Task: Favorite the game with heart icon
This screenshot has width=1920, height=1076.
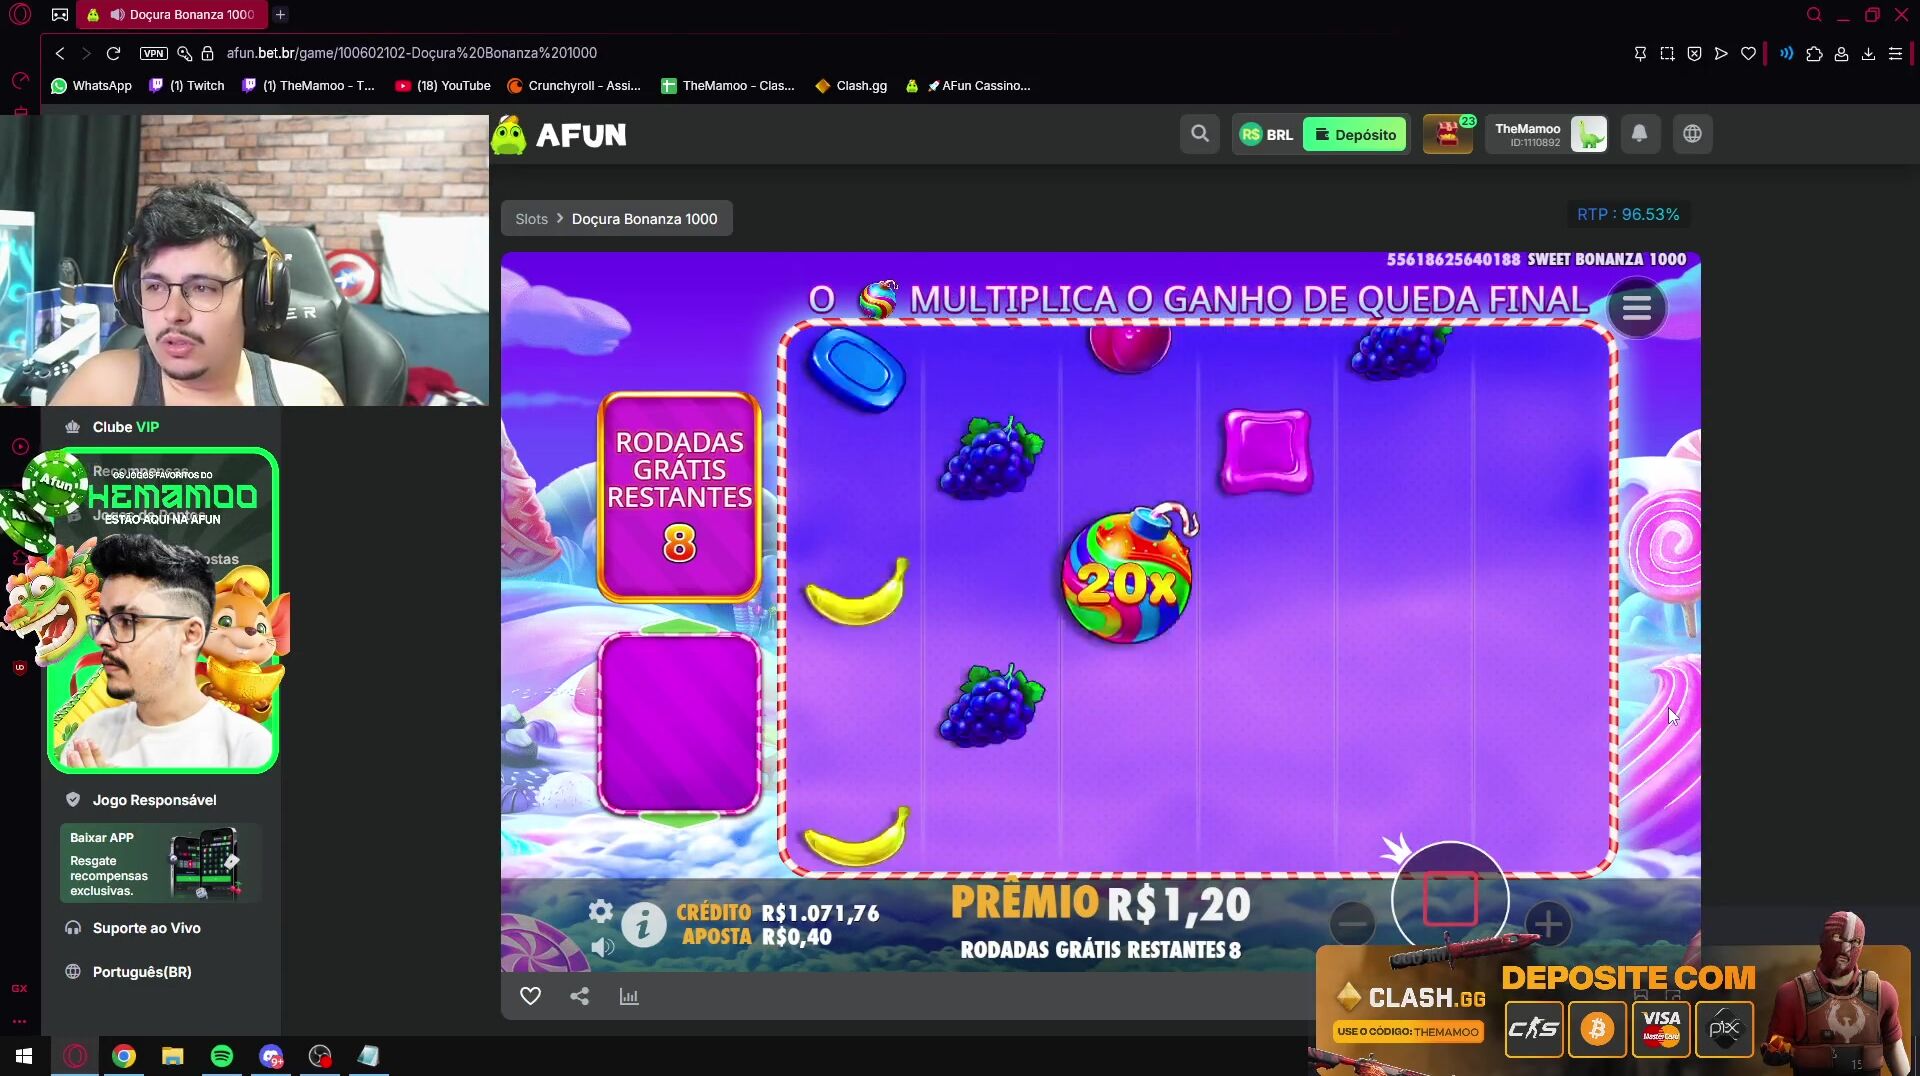Action: tap(530, 996)
